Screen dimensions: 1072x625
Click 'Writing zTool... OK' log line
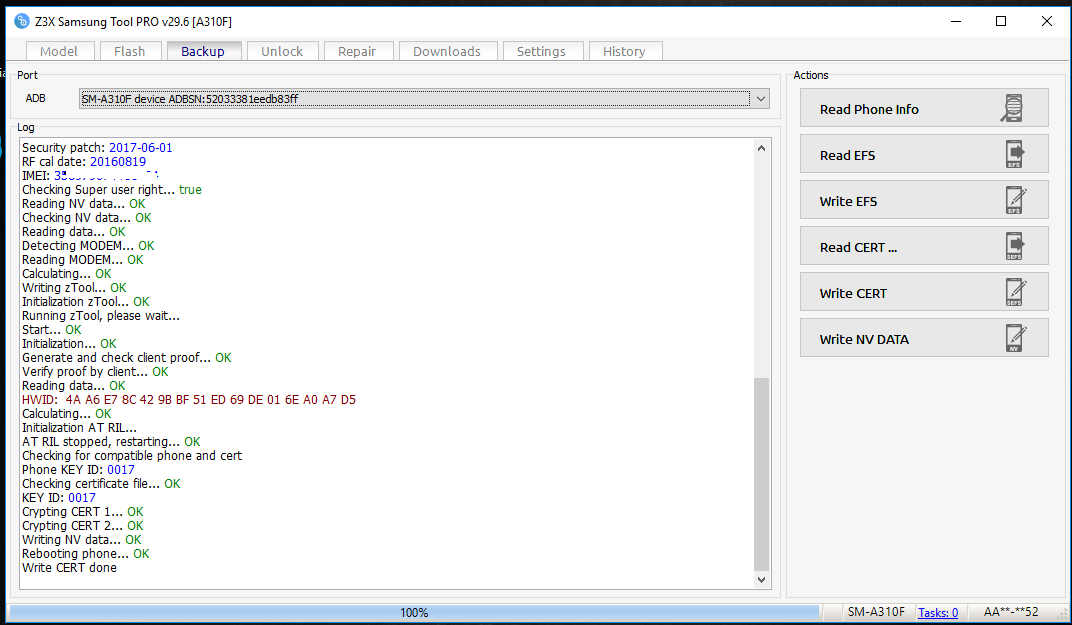74,287
